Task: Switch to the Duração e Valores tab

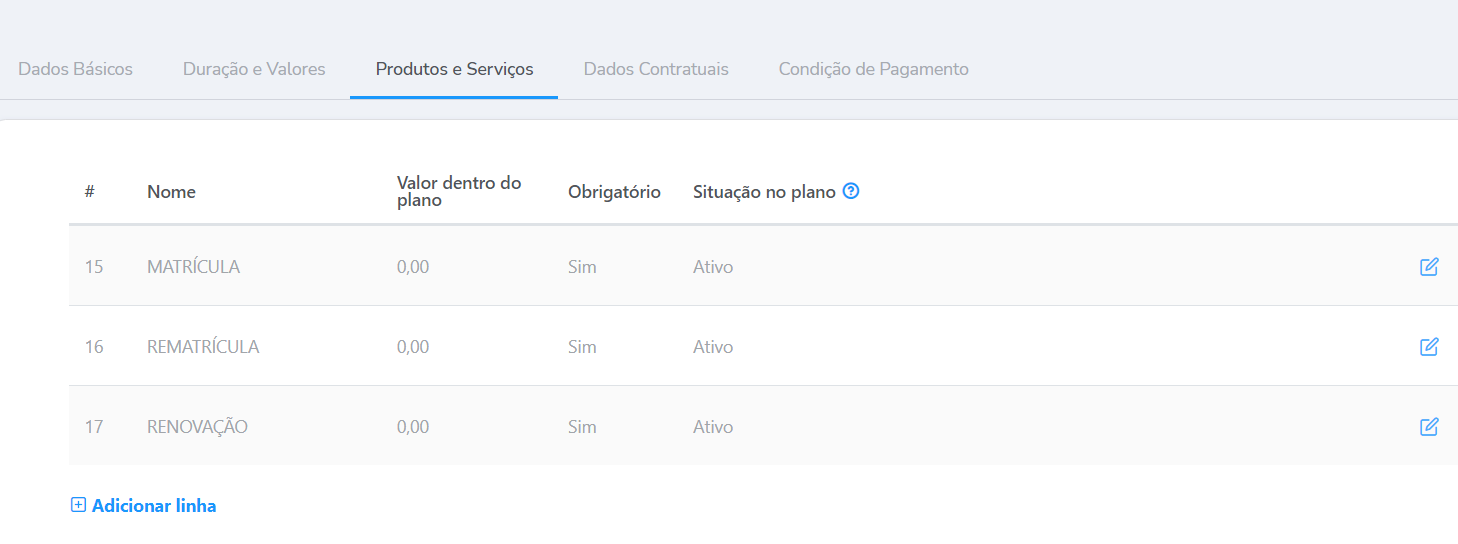Action: pyautogui.click(x=254, y=69)
